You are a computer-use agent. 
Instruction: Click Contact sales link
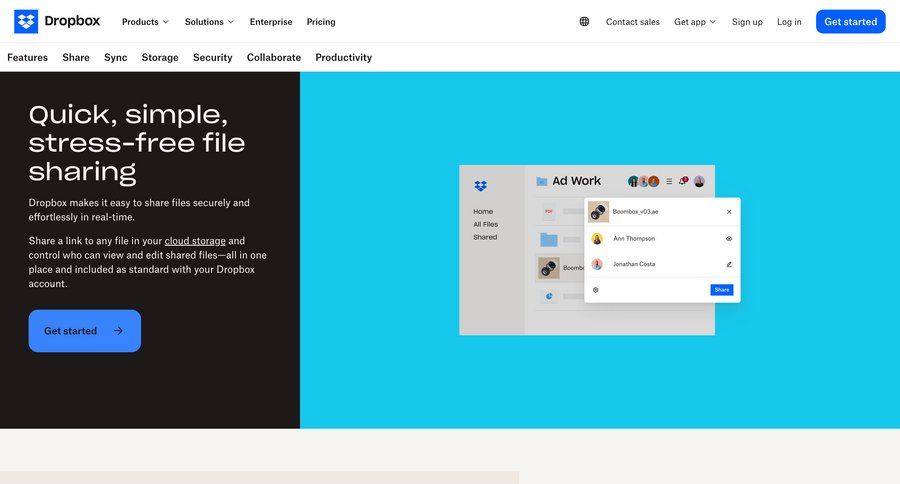pos(633,22)
